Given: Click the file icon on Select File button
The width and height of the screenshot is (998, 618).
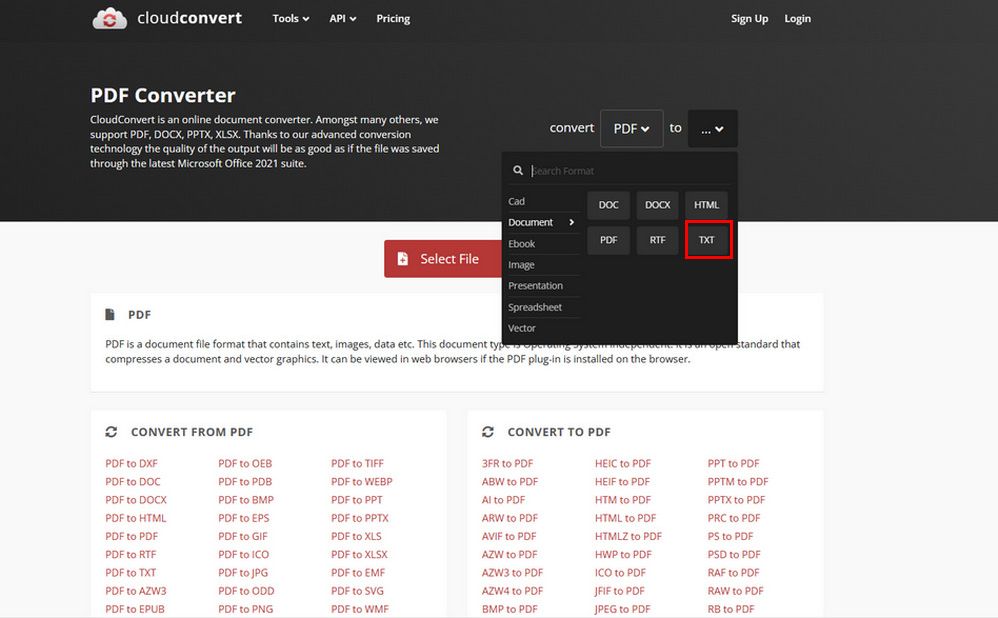Looking at the screenshot, I should tap(402, 258).
